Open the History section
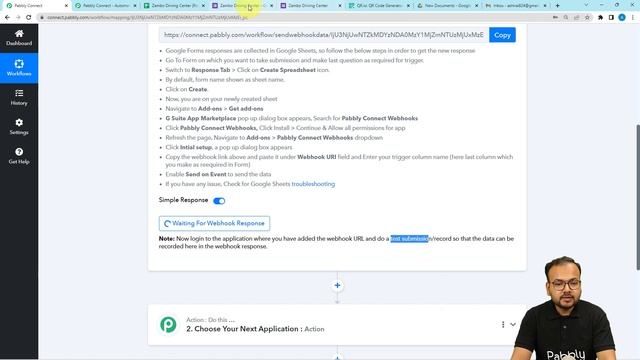This screenshot has height=360, width=640. point(19,98)
